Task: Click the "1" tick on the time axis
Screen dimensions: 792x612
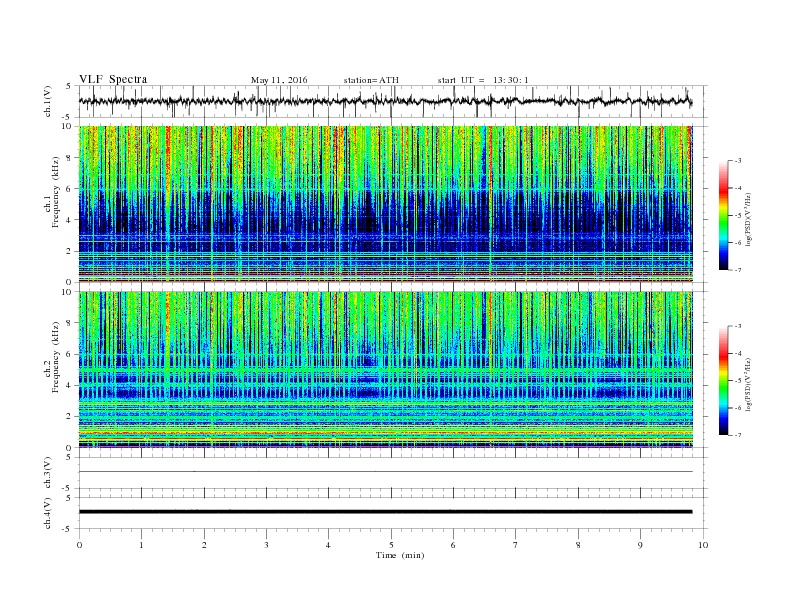Action: [x=141, y=545]
